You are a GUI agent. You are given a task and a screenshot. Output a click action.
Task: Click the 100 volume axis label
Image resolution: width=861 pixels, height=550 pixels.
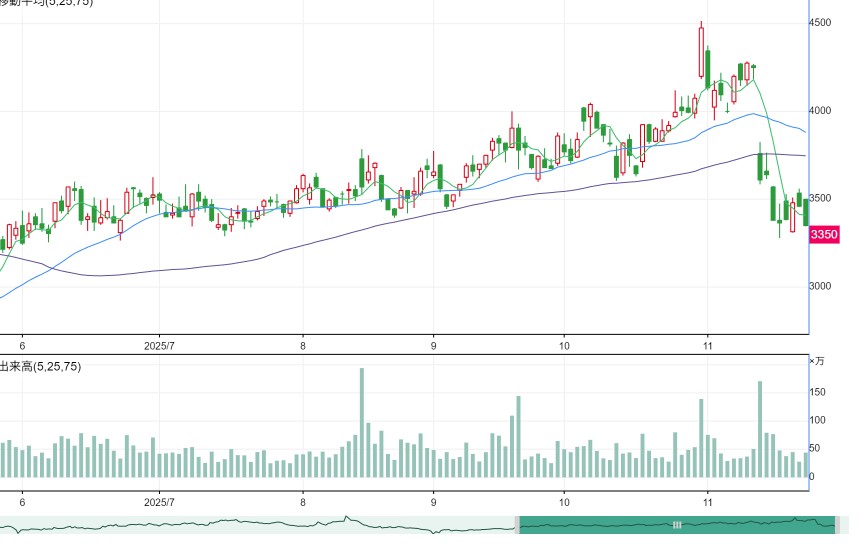pos(818,420)
